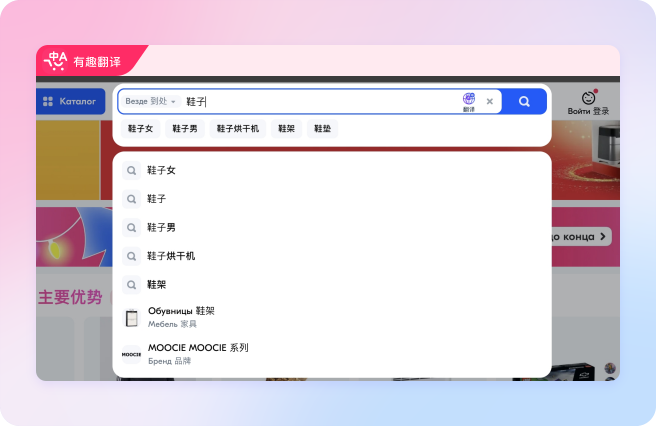Click the translate icon in search bar
Screen dimensions: 656x426
(x=469, y=101)
